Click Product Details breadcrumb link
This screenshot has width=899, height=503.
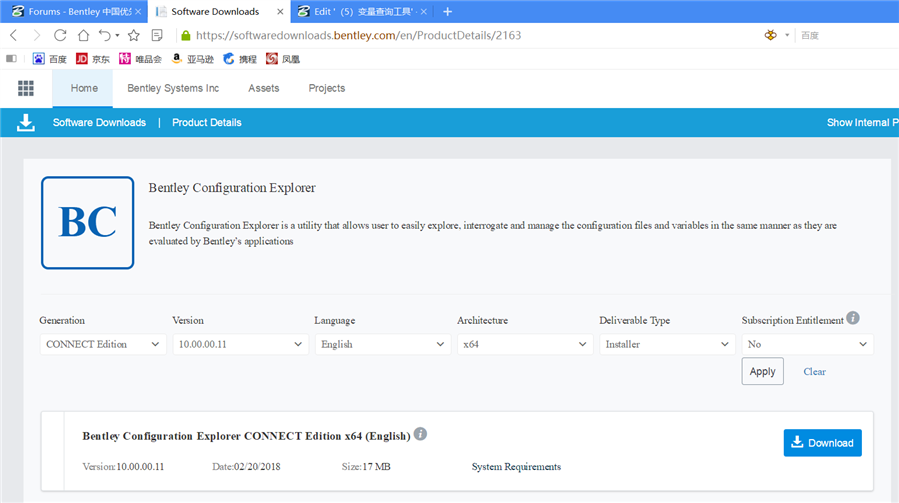206,123
